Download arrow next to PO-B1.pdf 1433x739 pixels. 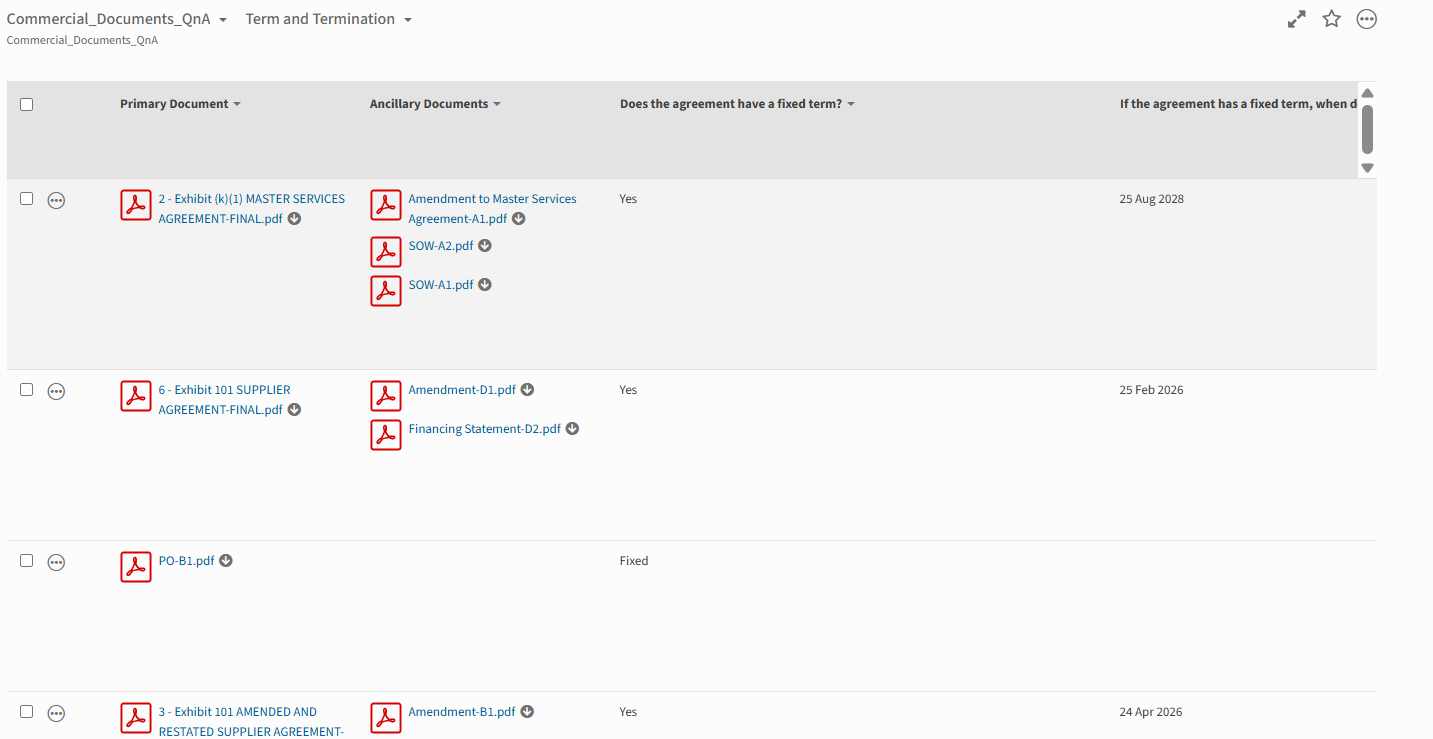(x=226, y=560)
